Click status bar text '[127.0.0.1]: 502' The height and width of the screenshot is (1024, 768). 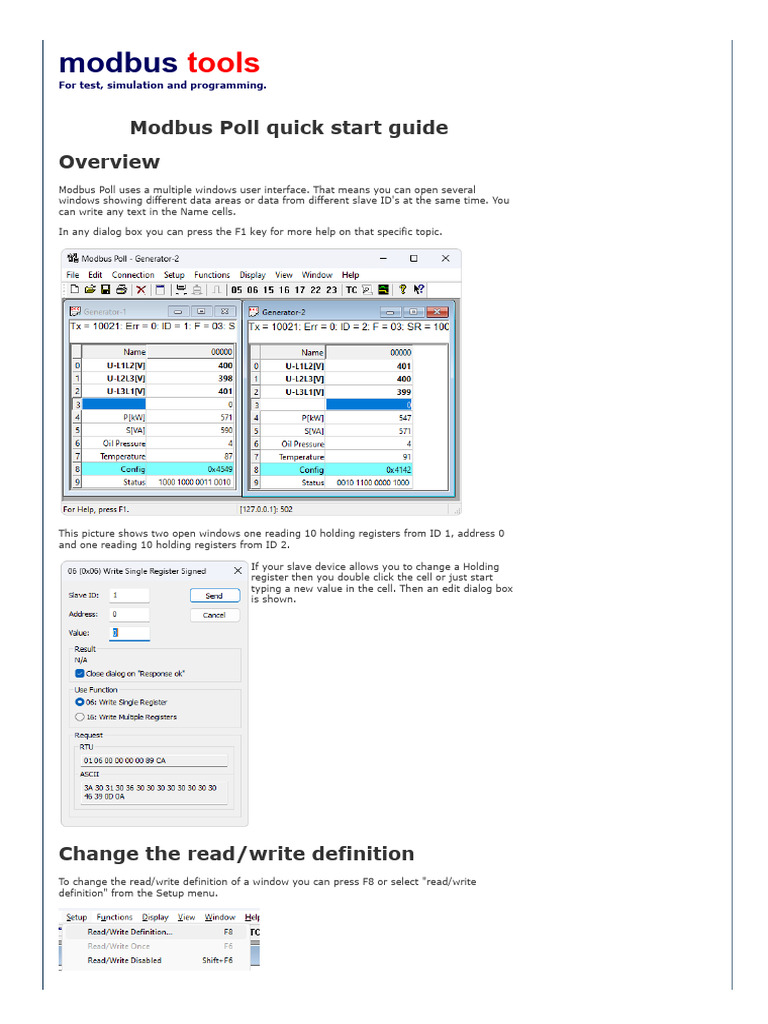(266, 509)
